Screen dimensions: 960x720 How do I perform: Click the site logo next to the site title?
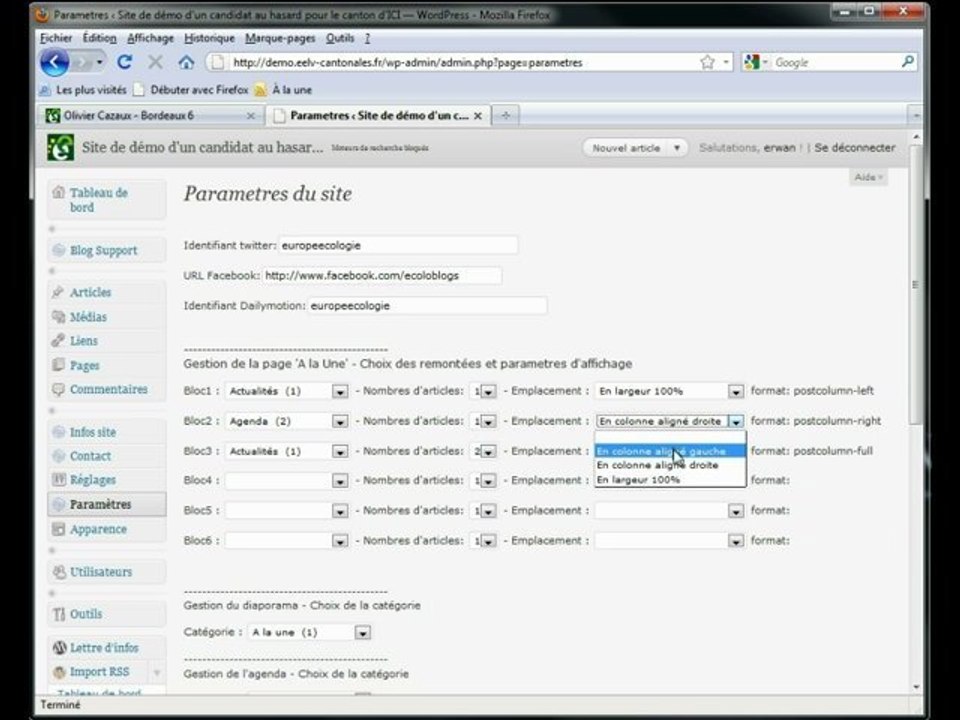coord(61,148)
